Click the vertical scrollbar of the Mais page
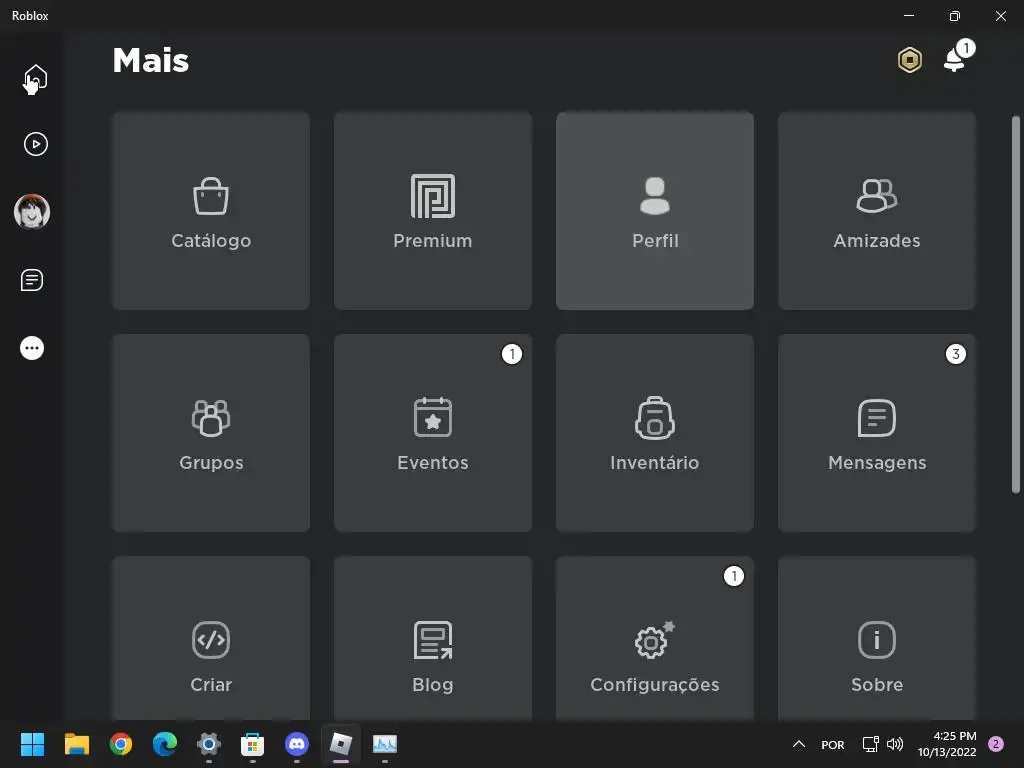 point(1016,304)
